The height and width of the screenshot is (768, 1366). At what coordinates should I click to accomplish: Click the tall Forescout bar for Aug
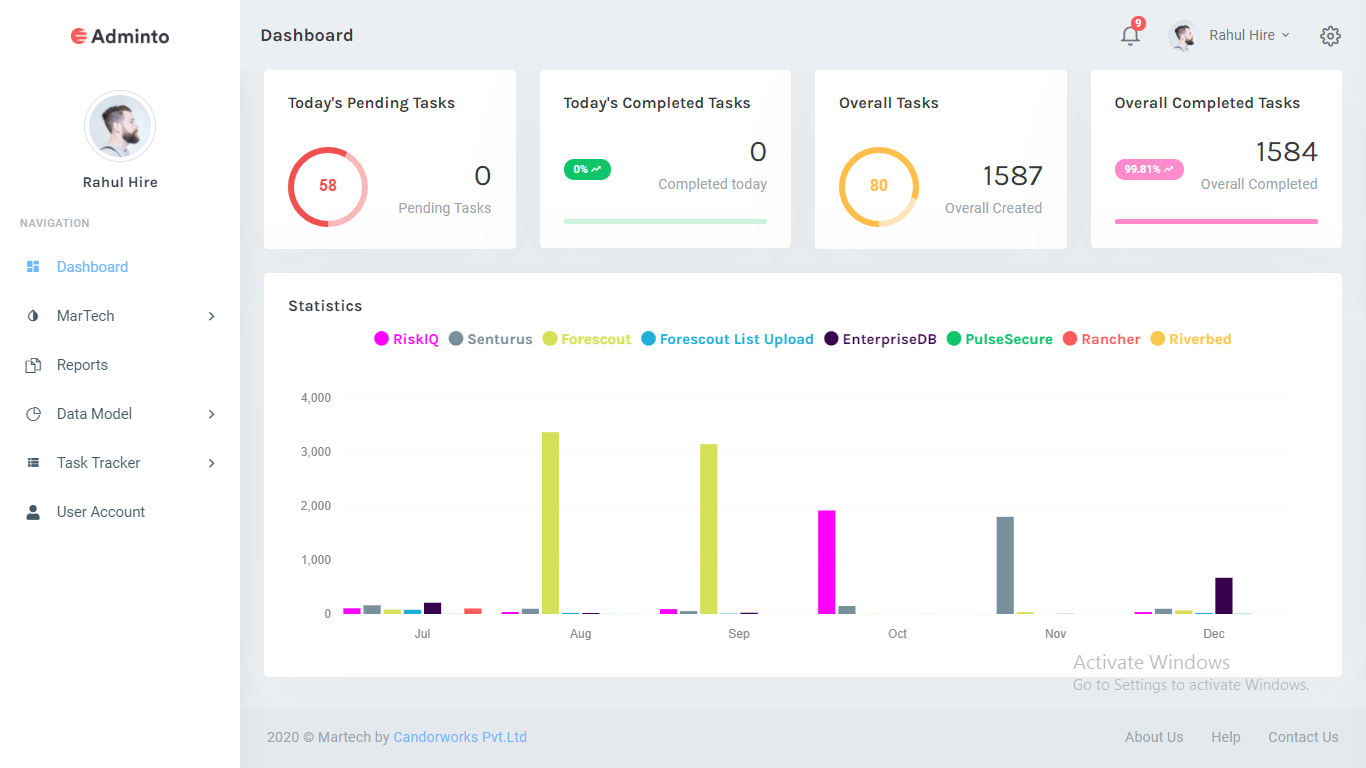click(x=550, y=520)
